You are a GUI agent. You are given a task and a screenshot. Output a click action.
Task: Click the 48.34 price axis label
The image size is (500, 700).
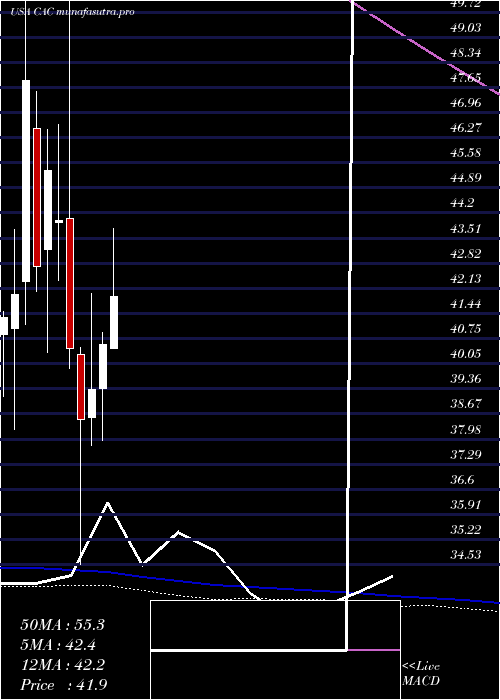click(466, 53)
